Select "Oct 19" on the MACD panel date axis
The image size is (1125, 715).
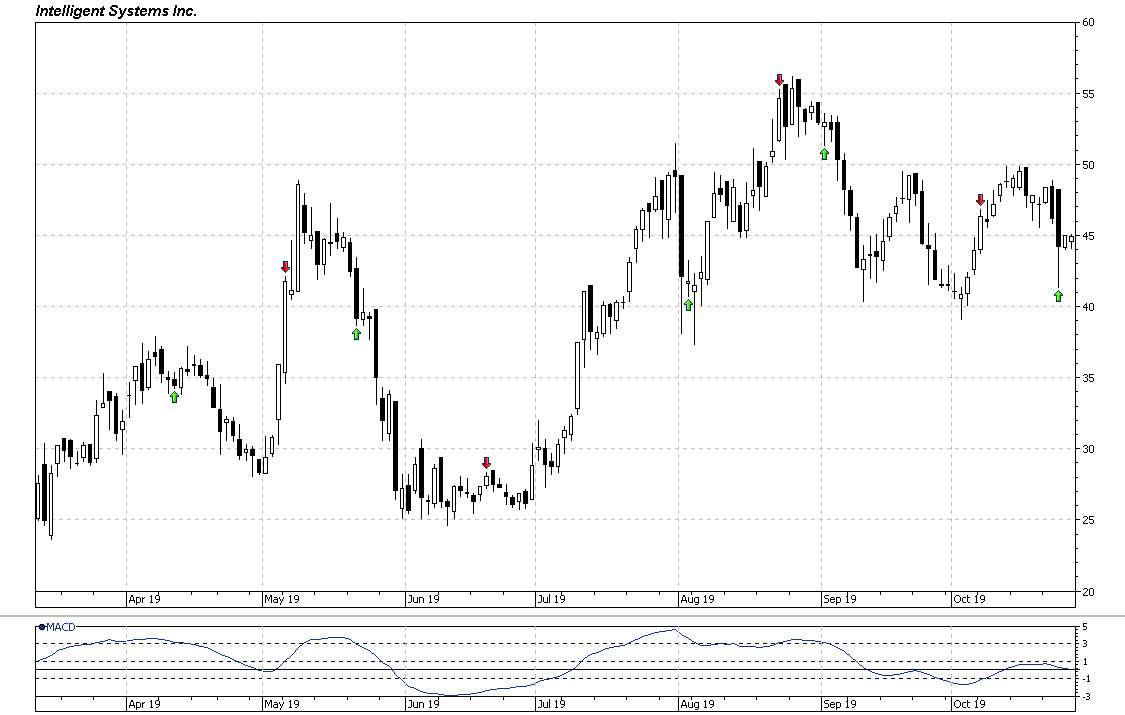tap(969, 704)
